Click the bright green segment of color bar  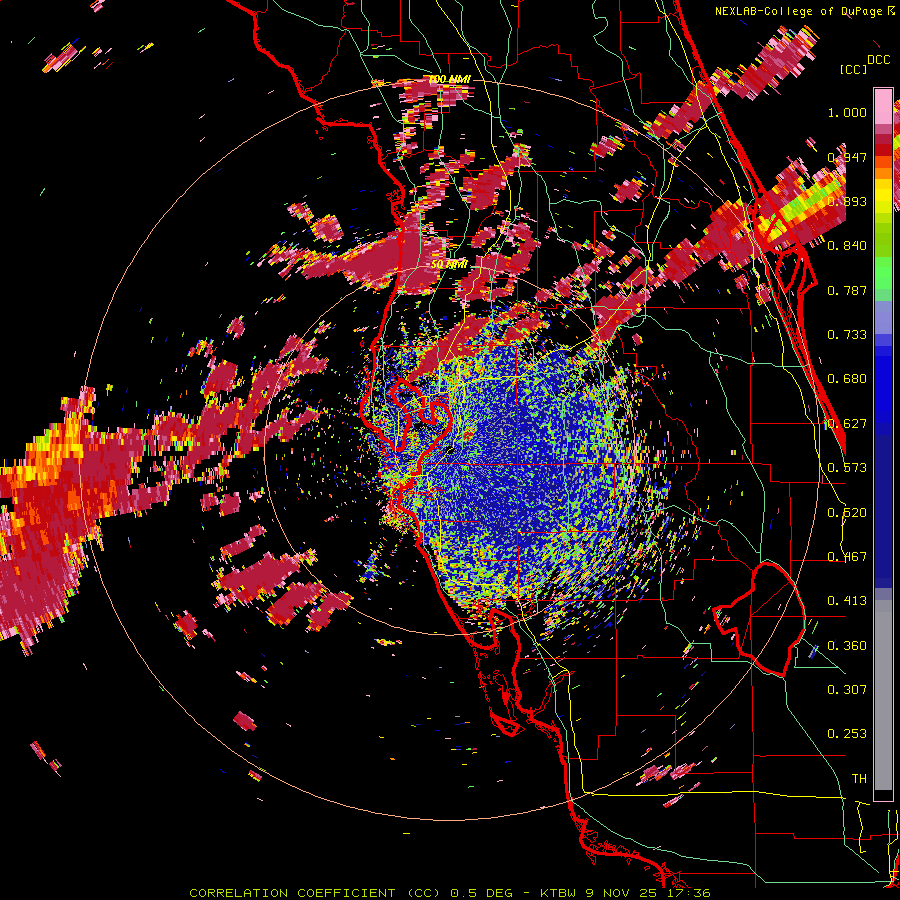coord(883,273)
